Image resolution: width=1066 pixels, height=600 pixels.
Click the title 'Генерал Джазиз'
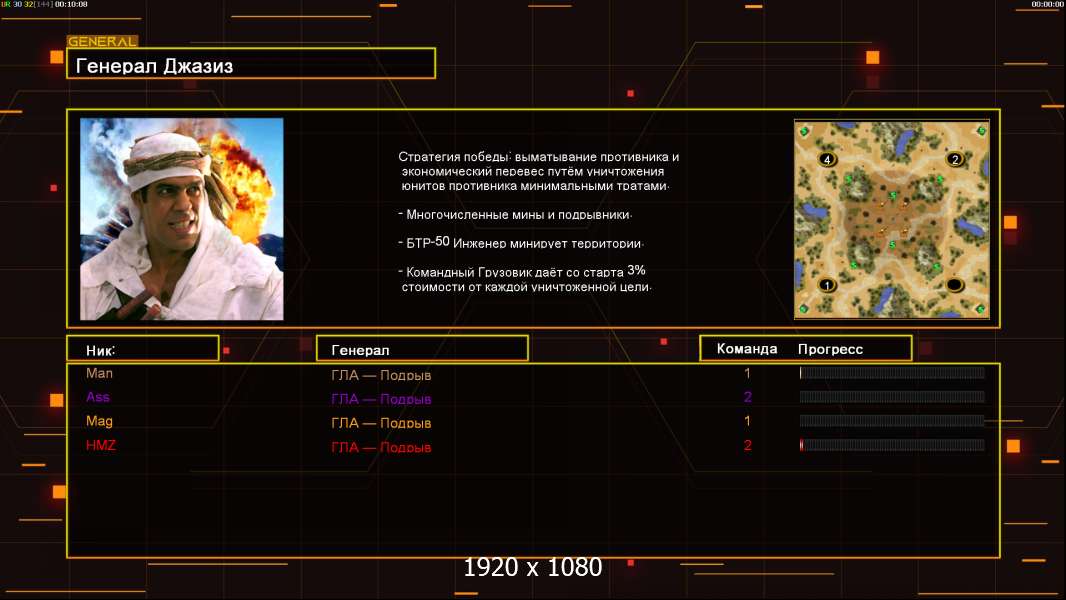[x=154, y=66]
